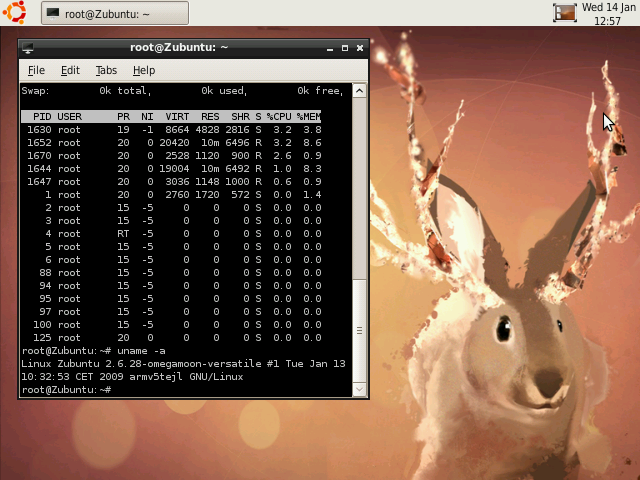This screenshot has width=640, height=480.
Task: Minimize the root@Zubuntu terminal window
Action: (330, 48)
